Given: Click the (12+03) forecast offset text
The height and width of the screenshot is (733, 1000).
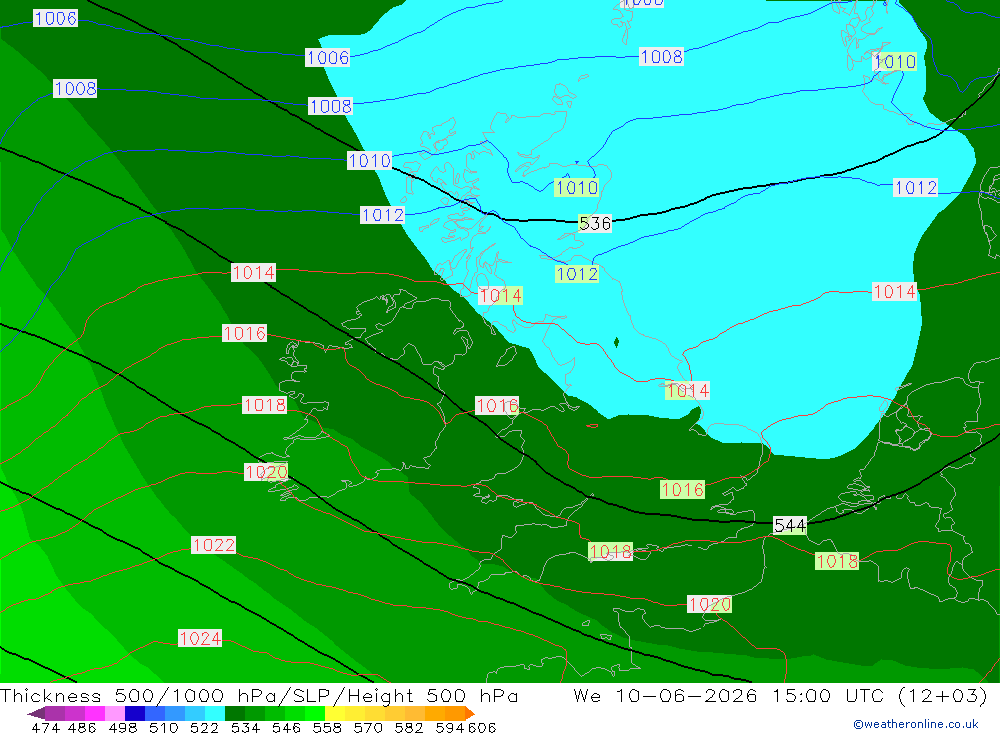Looking at the screenshot, I should click(943, 695).
